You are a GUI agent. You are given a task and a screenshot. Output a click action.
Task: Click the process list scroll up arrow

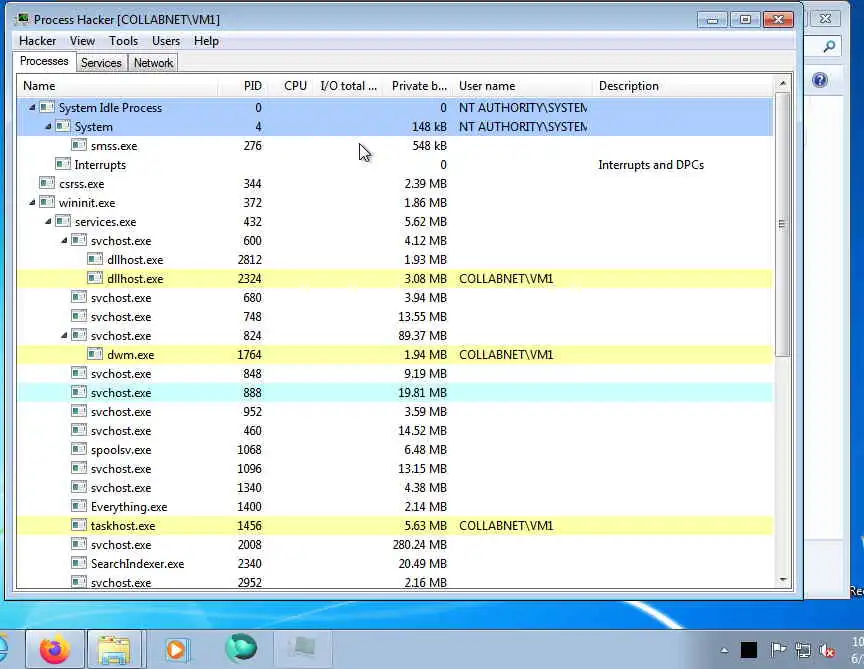pos(782,84)
